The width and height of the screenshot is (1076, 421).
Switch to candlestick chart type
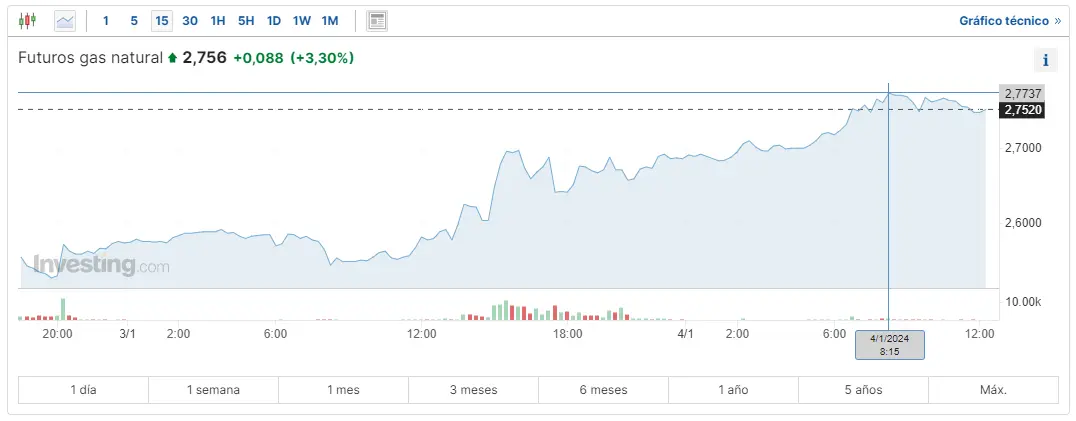[27, 20]
